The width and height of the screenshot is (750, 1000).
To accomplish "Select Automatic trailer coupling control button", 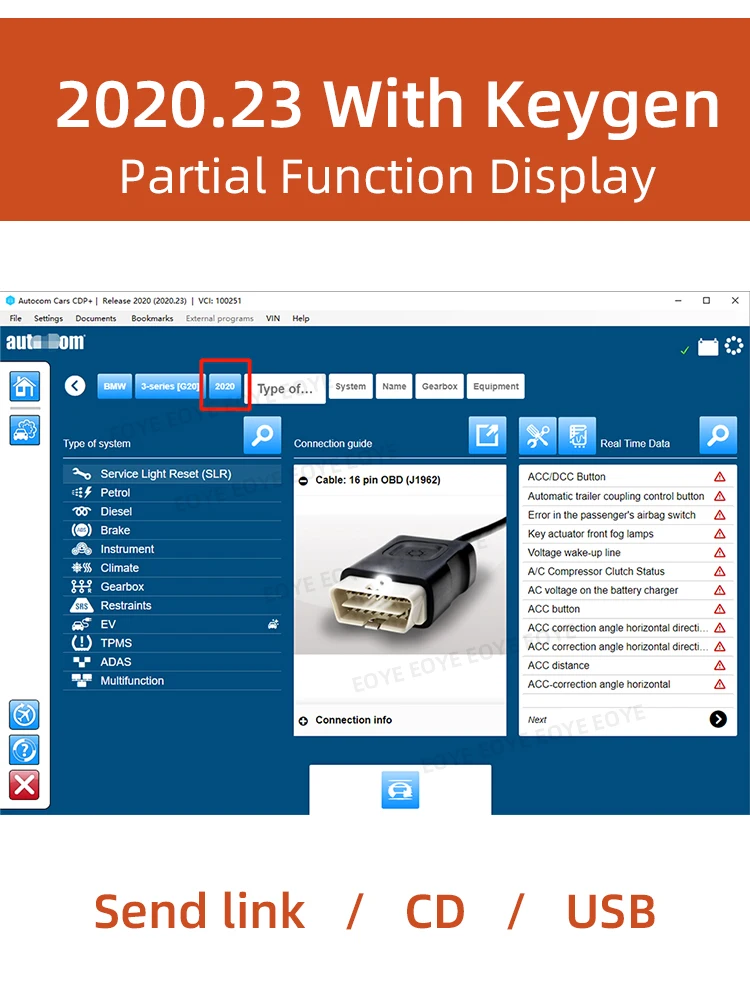I will [x=628, y=496].
